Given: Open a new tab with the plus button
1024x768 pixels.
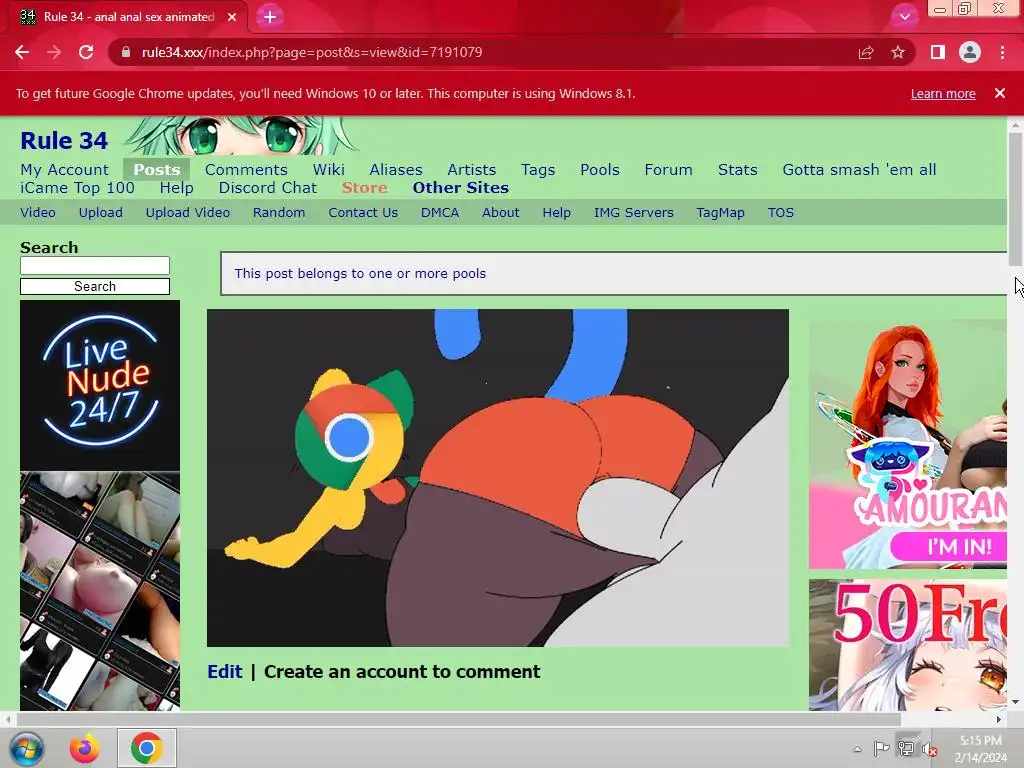Looking at the screenshot, I should pos(270,17).
